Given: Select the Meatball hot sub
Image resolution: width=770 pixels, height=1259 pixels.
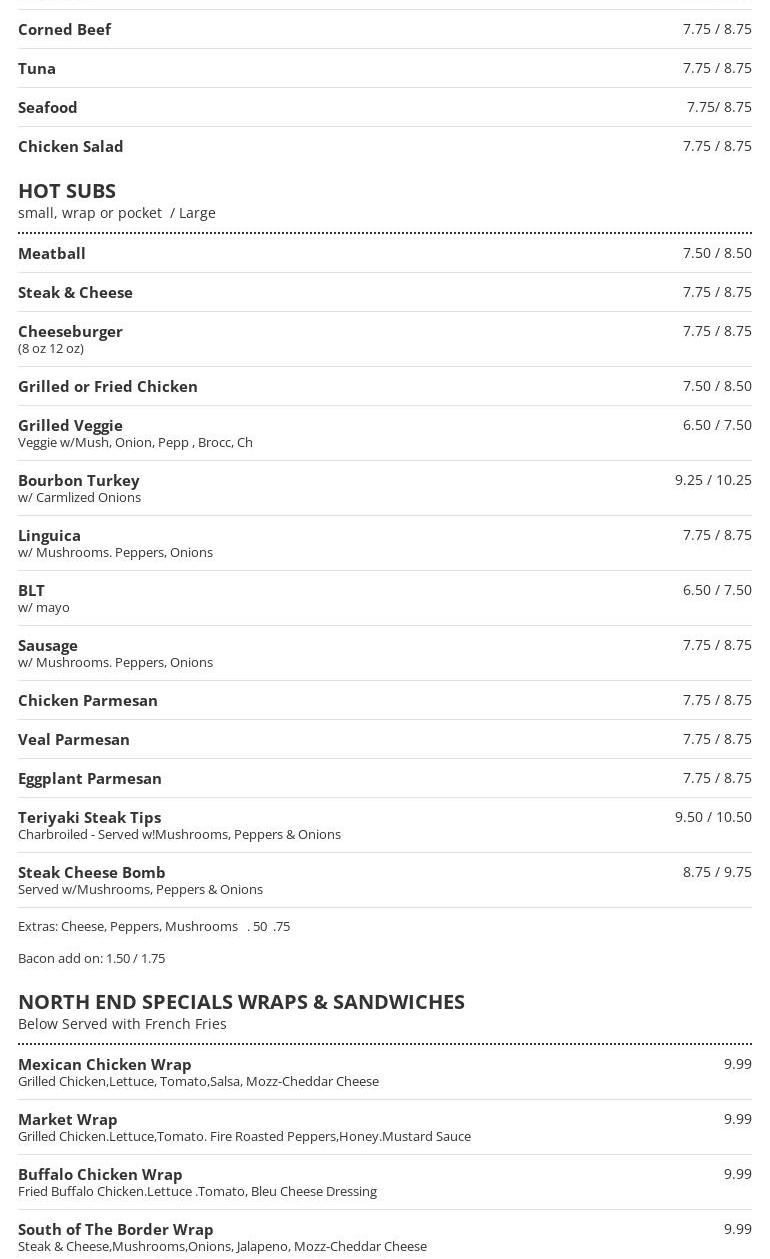Looking at the screenshot, I should coord(52,253).
